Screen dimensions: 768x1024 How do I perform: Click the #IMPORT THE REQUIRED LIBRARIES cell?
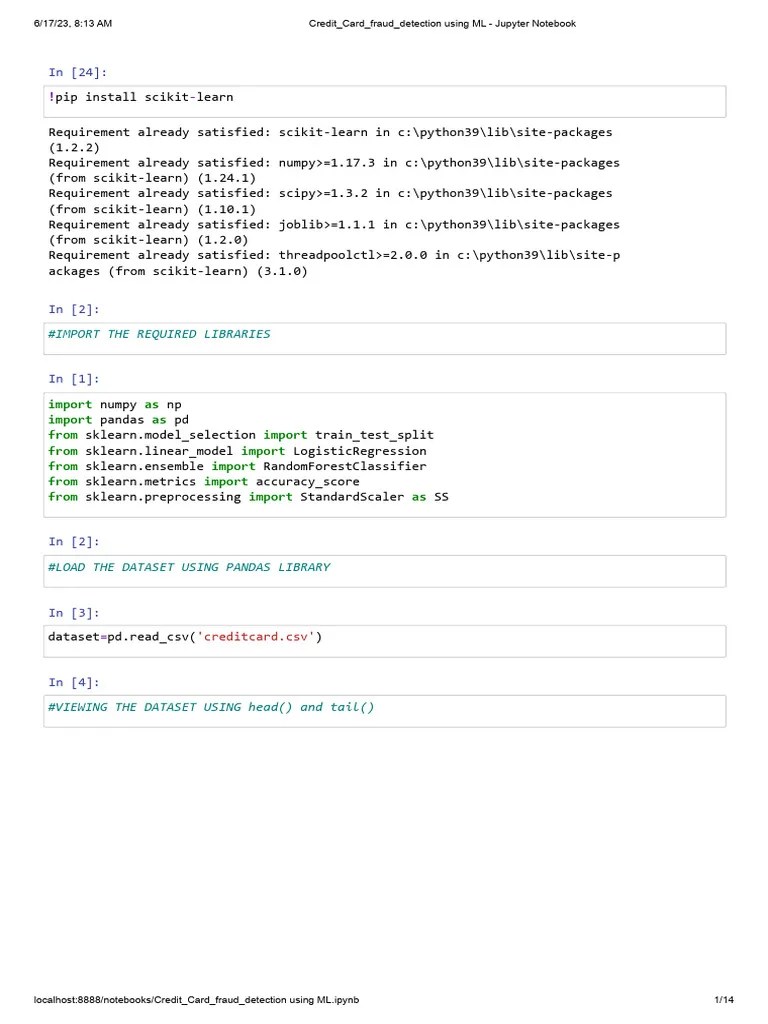coord(385,338)
